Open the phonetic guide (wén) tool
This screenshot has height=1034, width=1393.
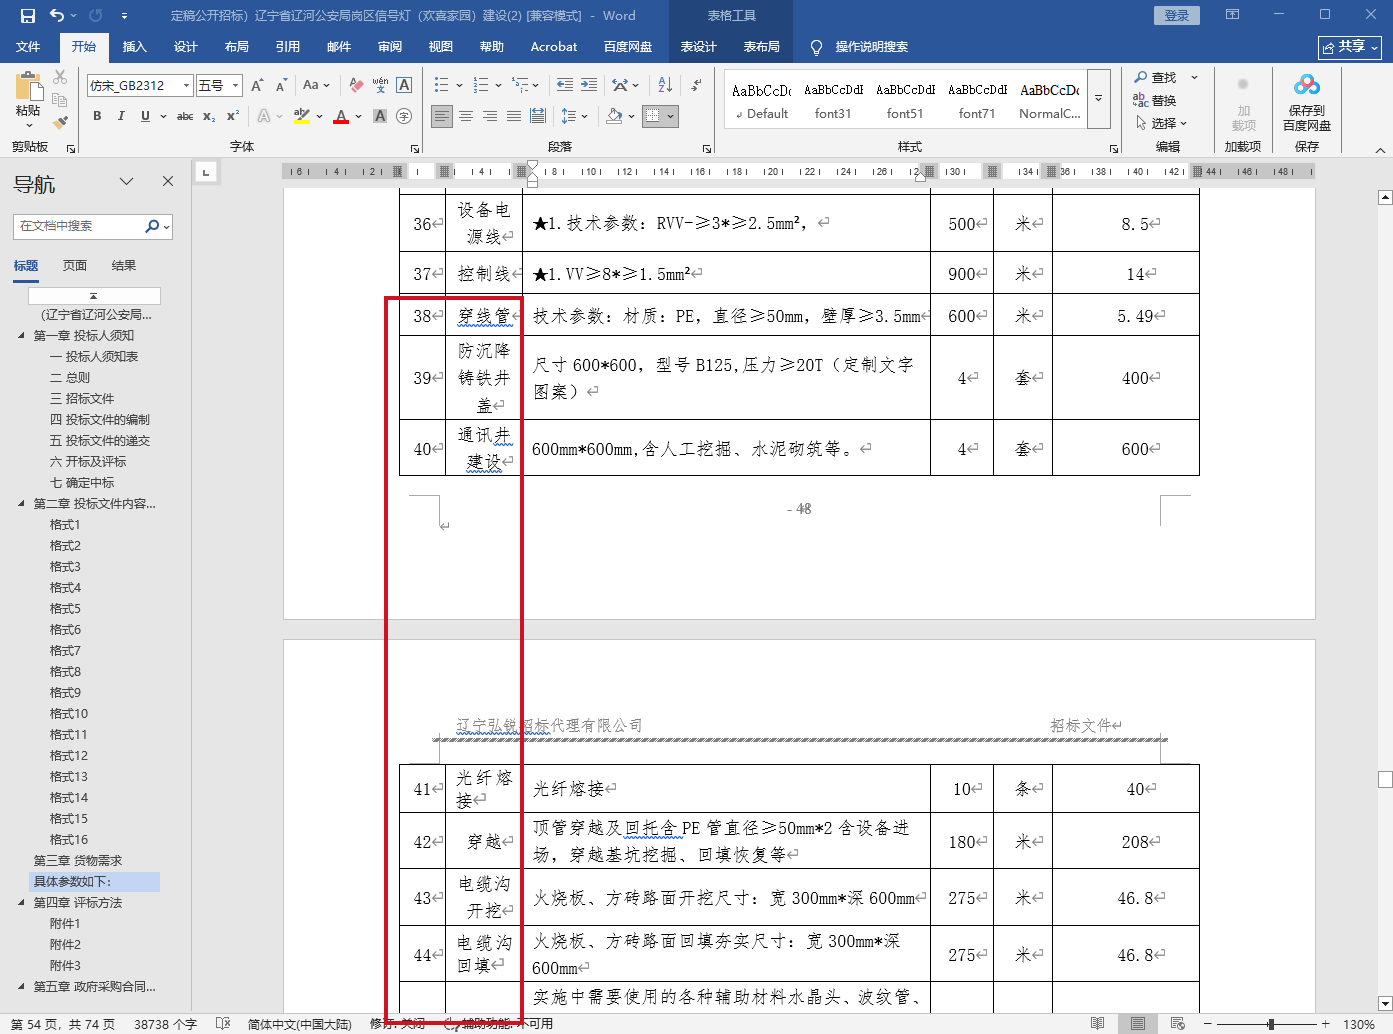pos(380,86)
